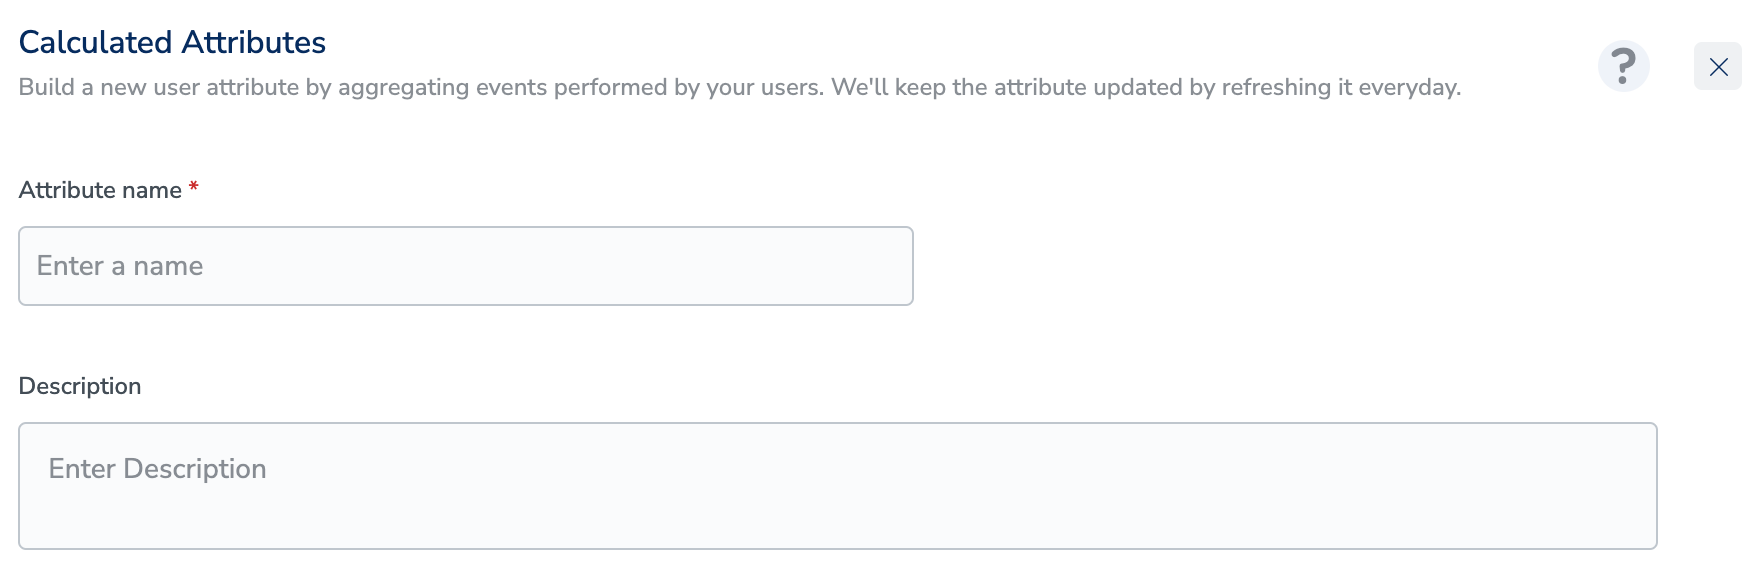This screenshot has height=568, width=1742.
Task: Click the circular gray question mark button
Action: (x=1623, y=66)
